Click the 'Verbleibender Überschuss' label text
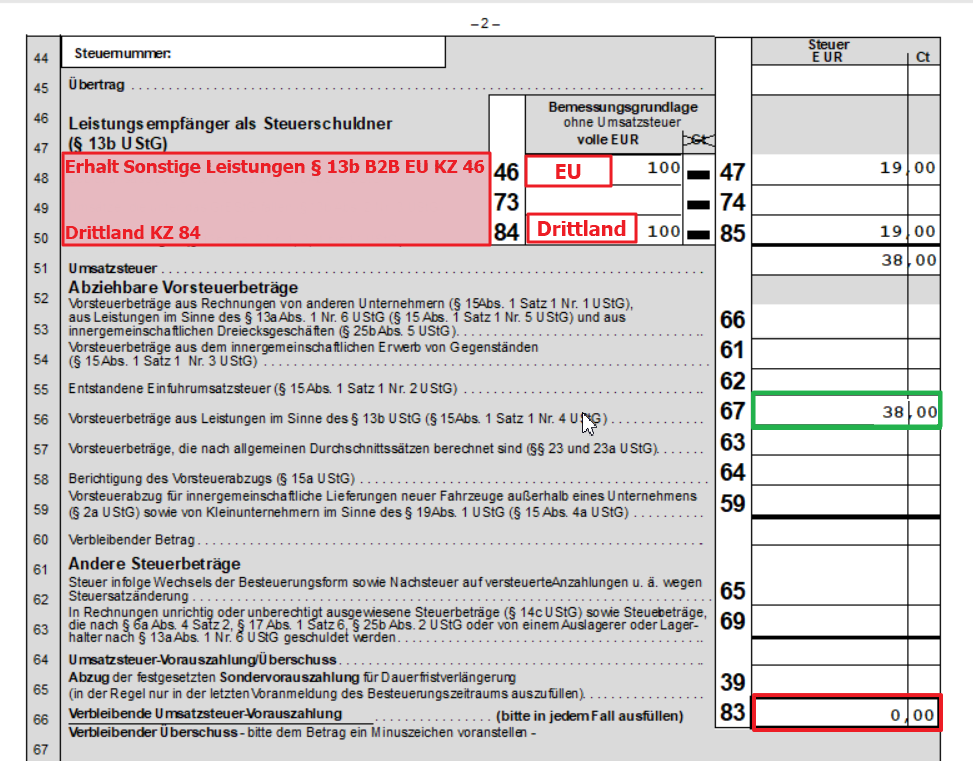Image resolution: width=973 pixels, height=761 pixels. tap(153, 732)
